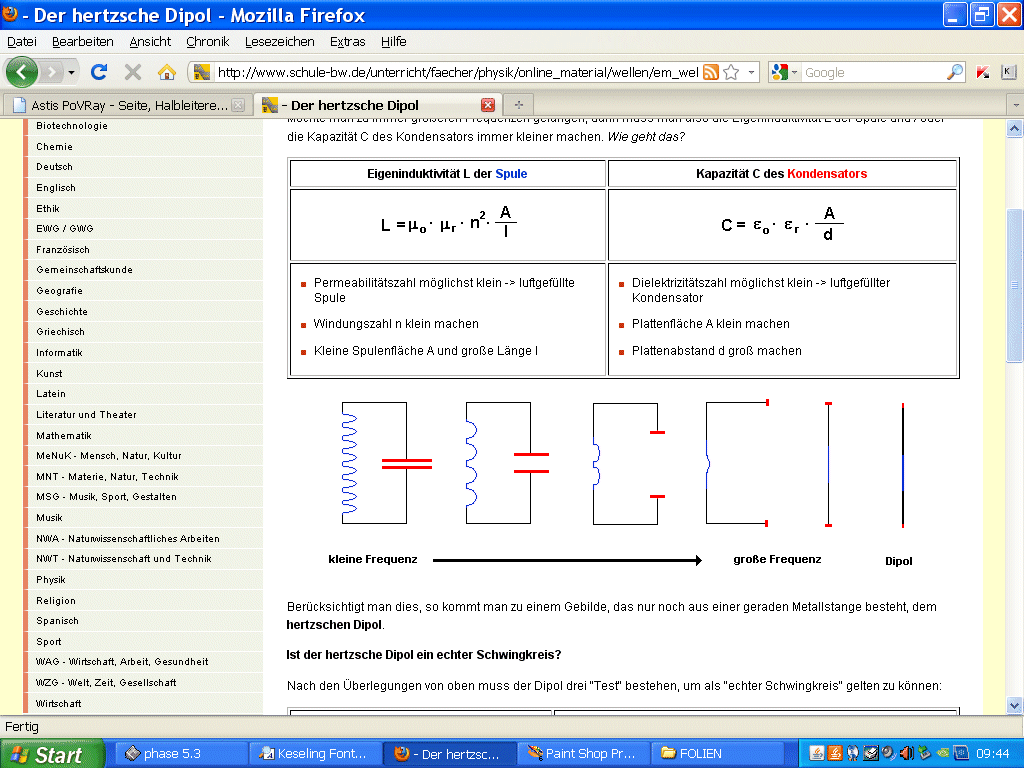Open the Extras menu
Screen dimensions: 1024x768
(347, 41)
